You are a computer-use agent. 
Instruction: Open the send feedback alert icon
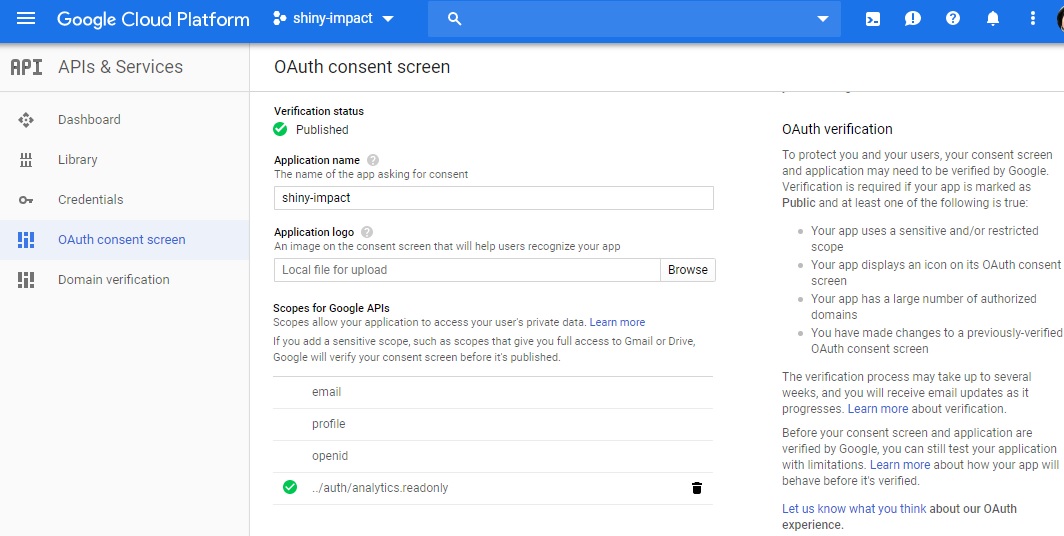(x=913, y=19)
